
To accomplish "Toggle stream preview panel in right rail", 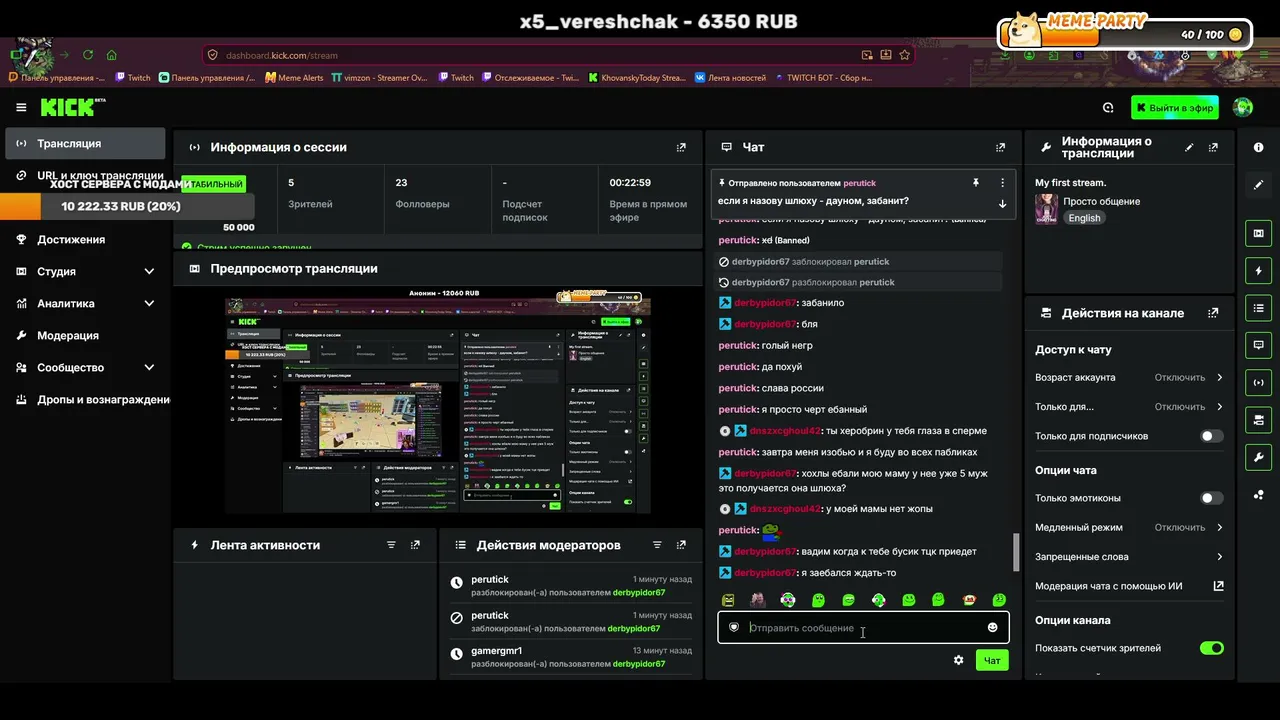I will pos(1258,233).
